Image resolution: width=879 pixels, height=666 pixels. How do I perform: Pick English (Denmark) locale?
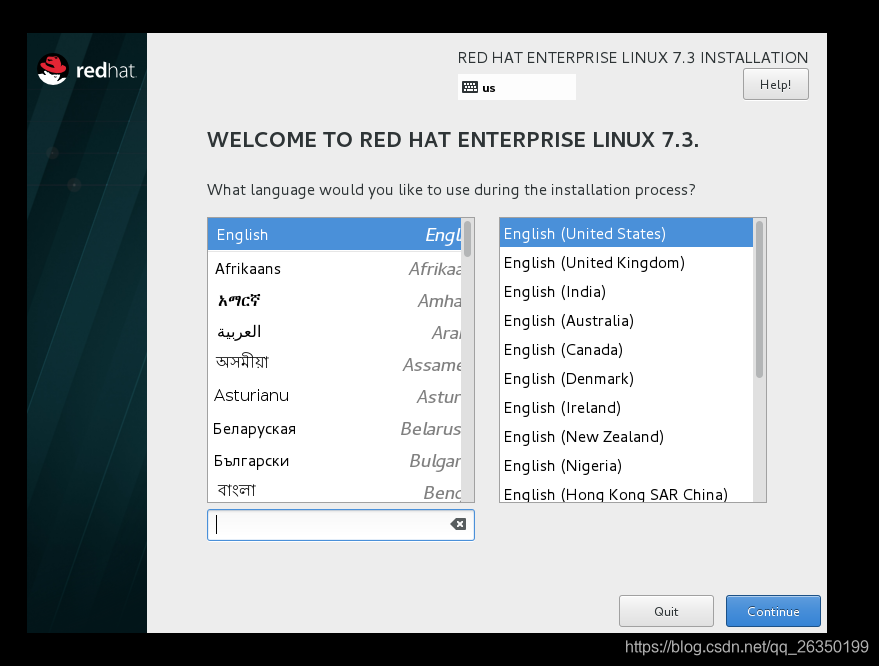(626, 379)
